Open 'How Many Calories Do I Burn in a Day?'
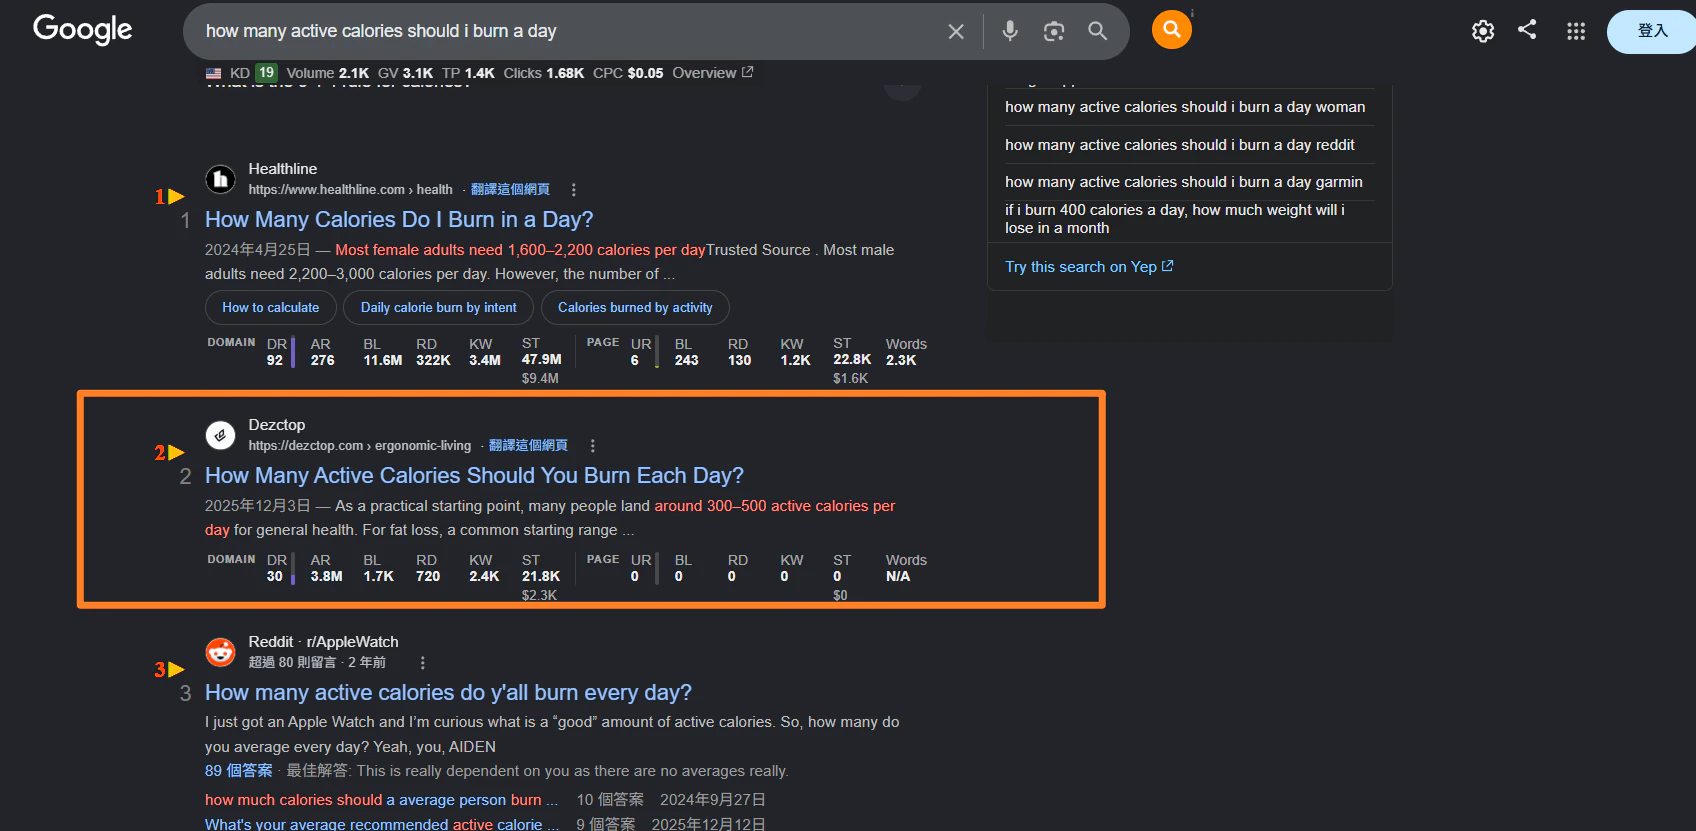Image resolution: width=1696 pixels, height=831 pixels. point(399,219)
